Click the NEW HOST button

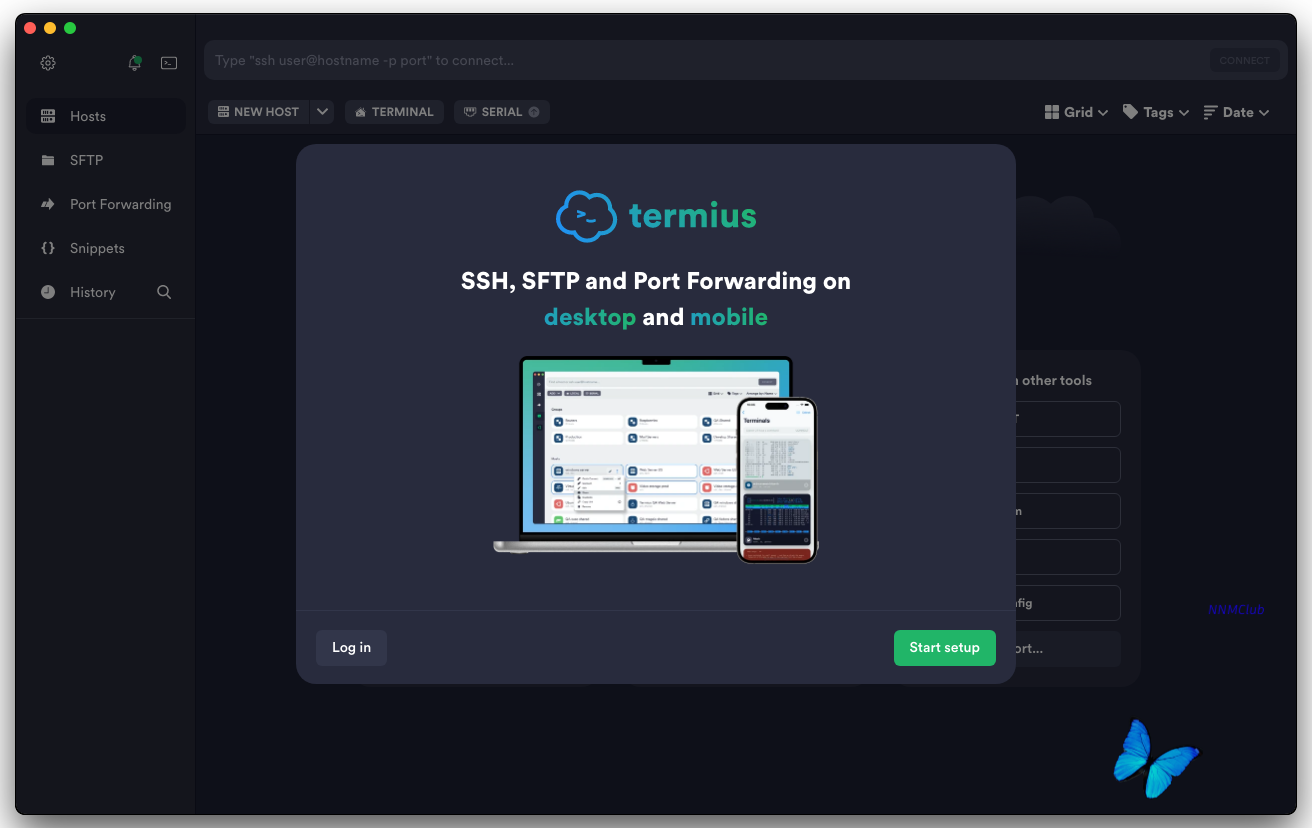(x=258, y=112)
